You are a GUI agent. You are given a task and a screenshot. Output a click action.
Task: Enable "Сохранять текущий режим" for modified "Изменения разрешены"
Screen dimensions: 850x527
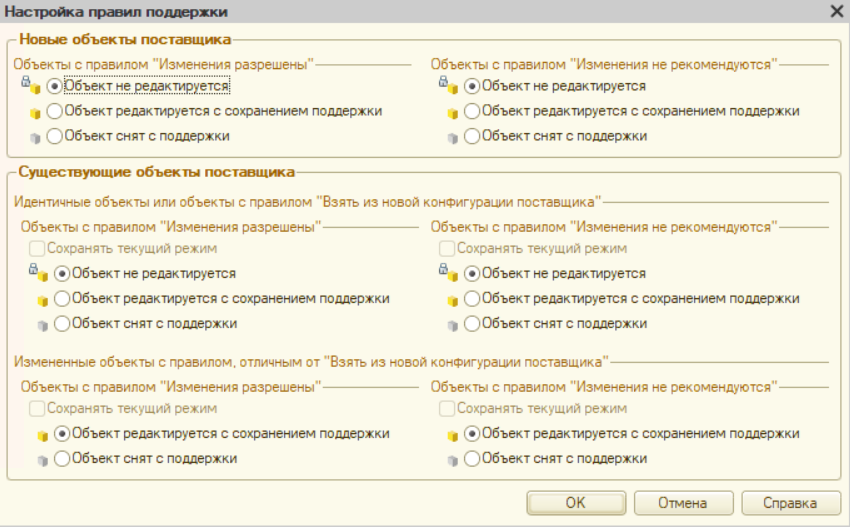click(x=38, y=409)
